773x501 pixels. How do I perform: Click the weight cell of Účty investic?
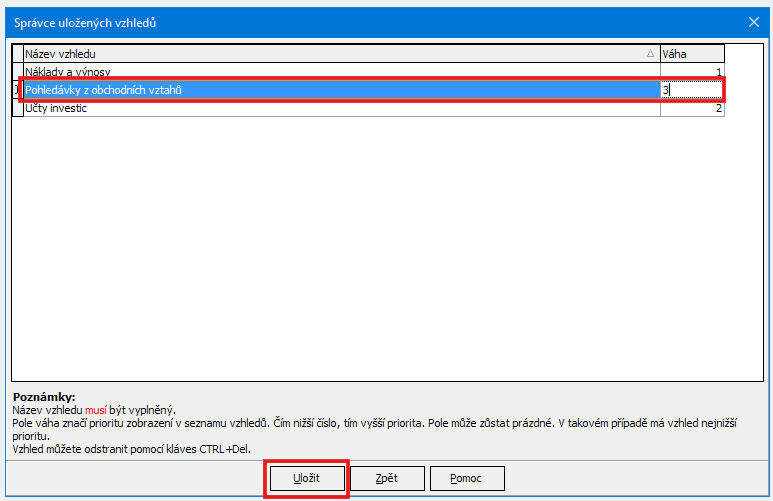(x=691, y=108)
